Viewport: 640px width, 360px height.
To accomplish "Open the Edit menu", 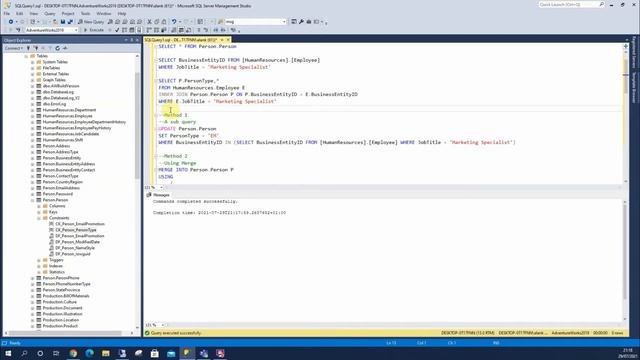I will (x=20, y=13).
